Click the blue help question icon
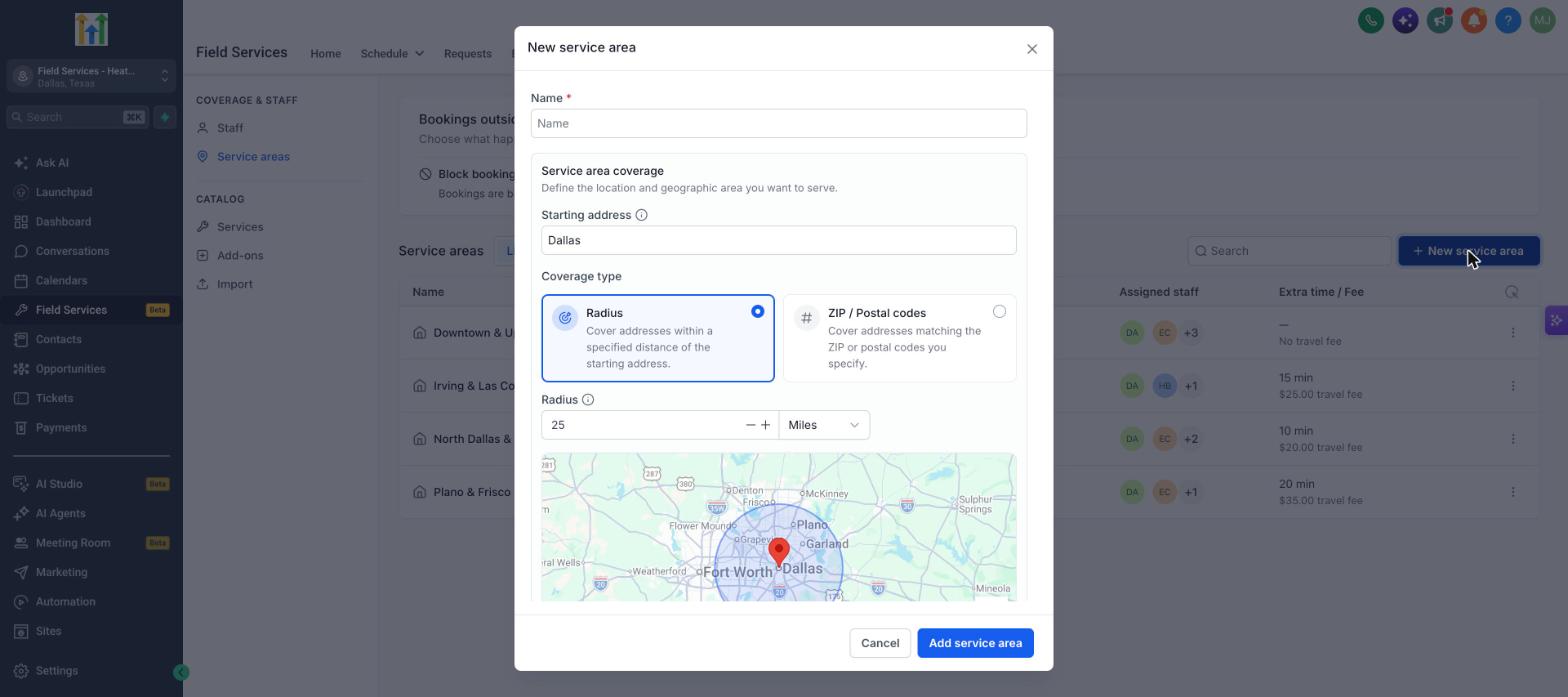Viewport: 1568px width, 697px height. pyautogui.click(x=1508, y=20)
